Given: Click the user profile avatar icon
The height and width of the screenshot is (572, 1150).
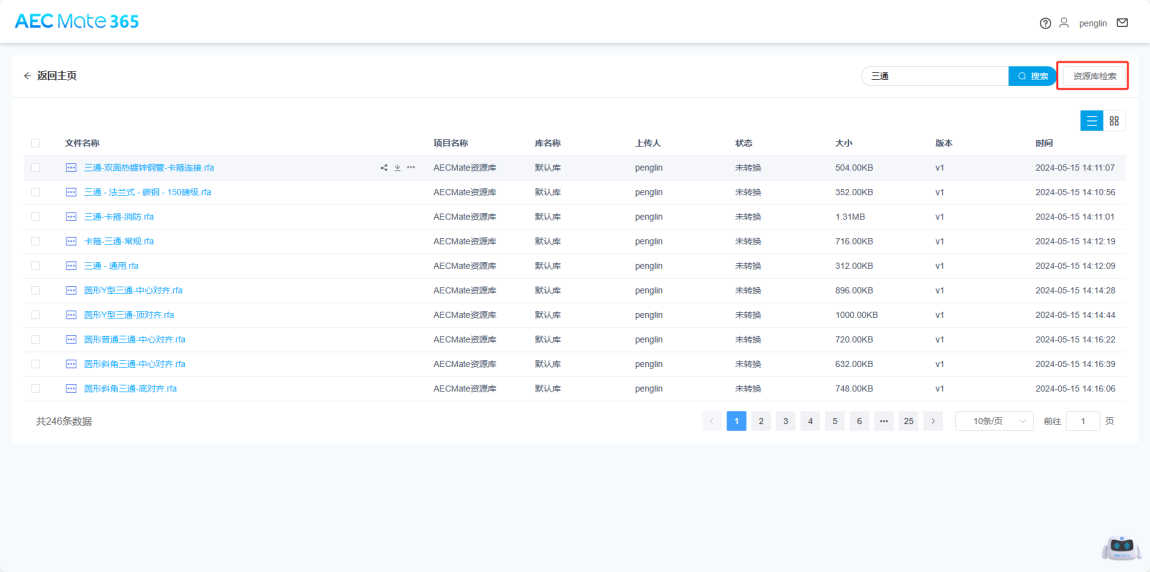Looking at the screenshot, I should pyautogui.click(x=1064, y=23).
